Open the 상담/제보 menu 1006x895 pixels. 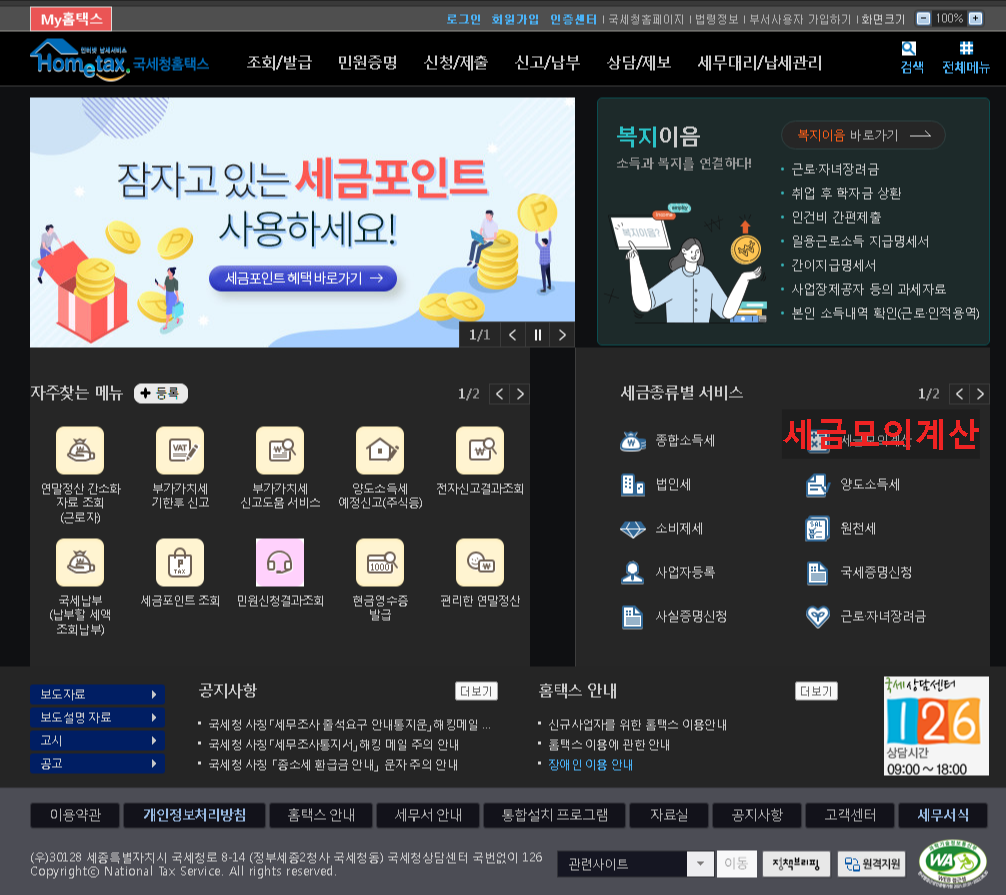pyautogui.click(x=639, y=63)
